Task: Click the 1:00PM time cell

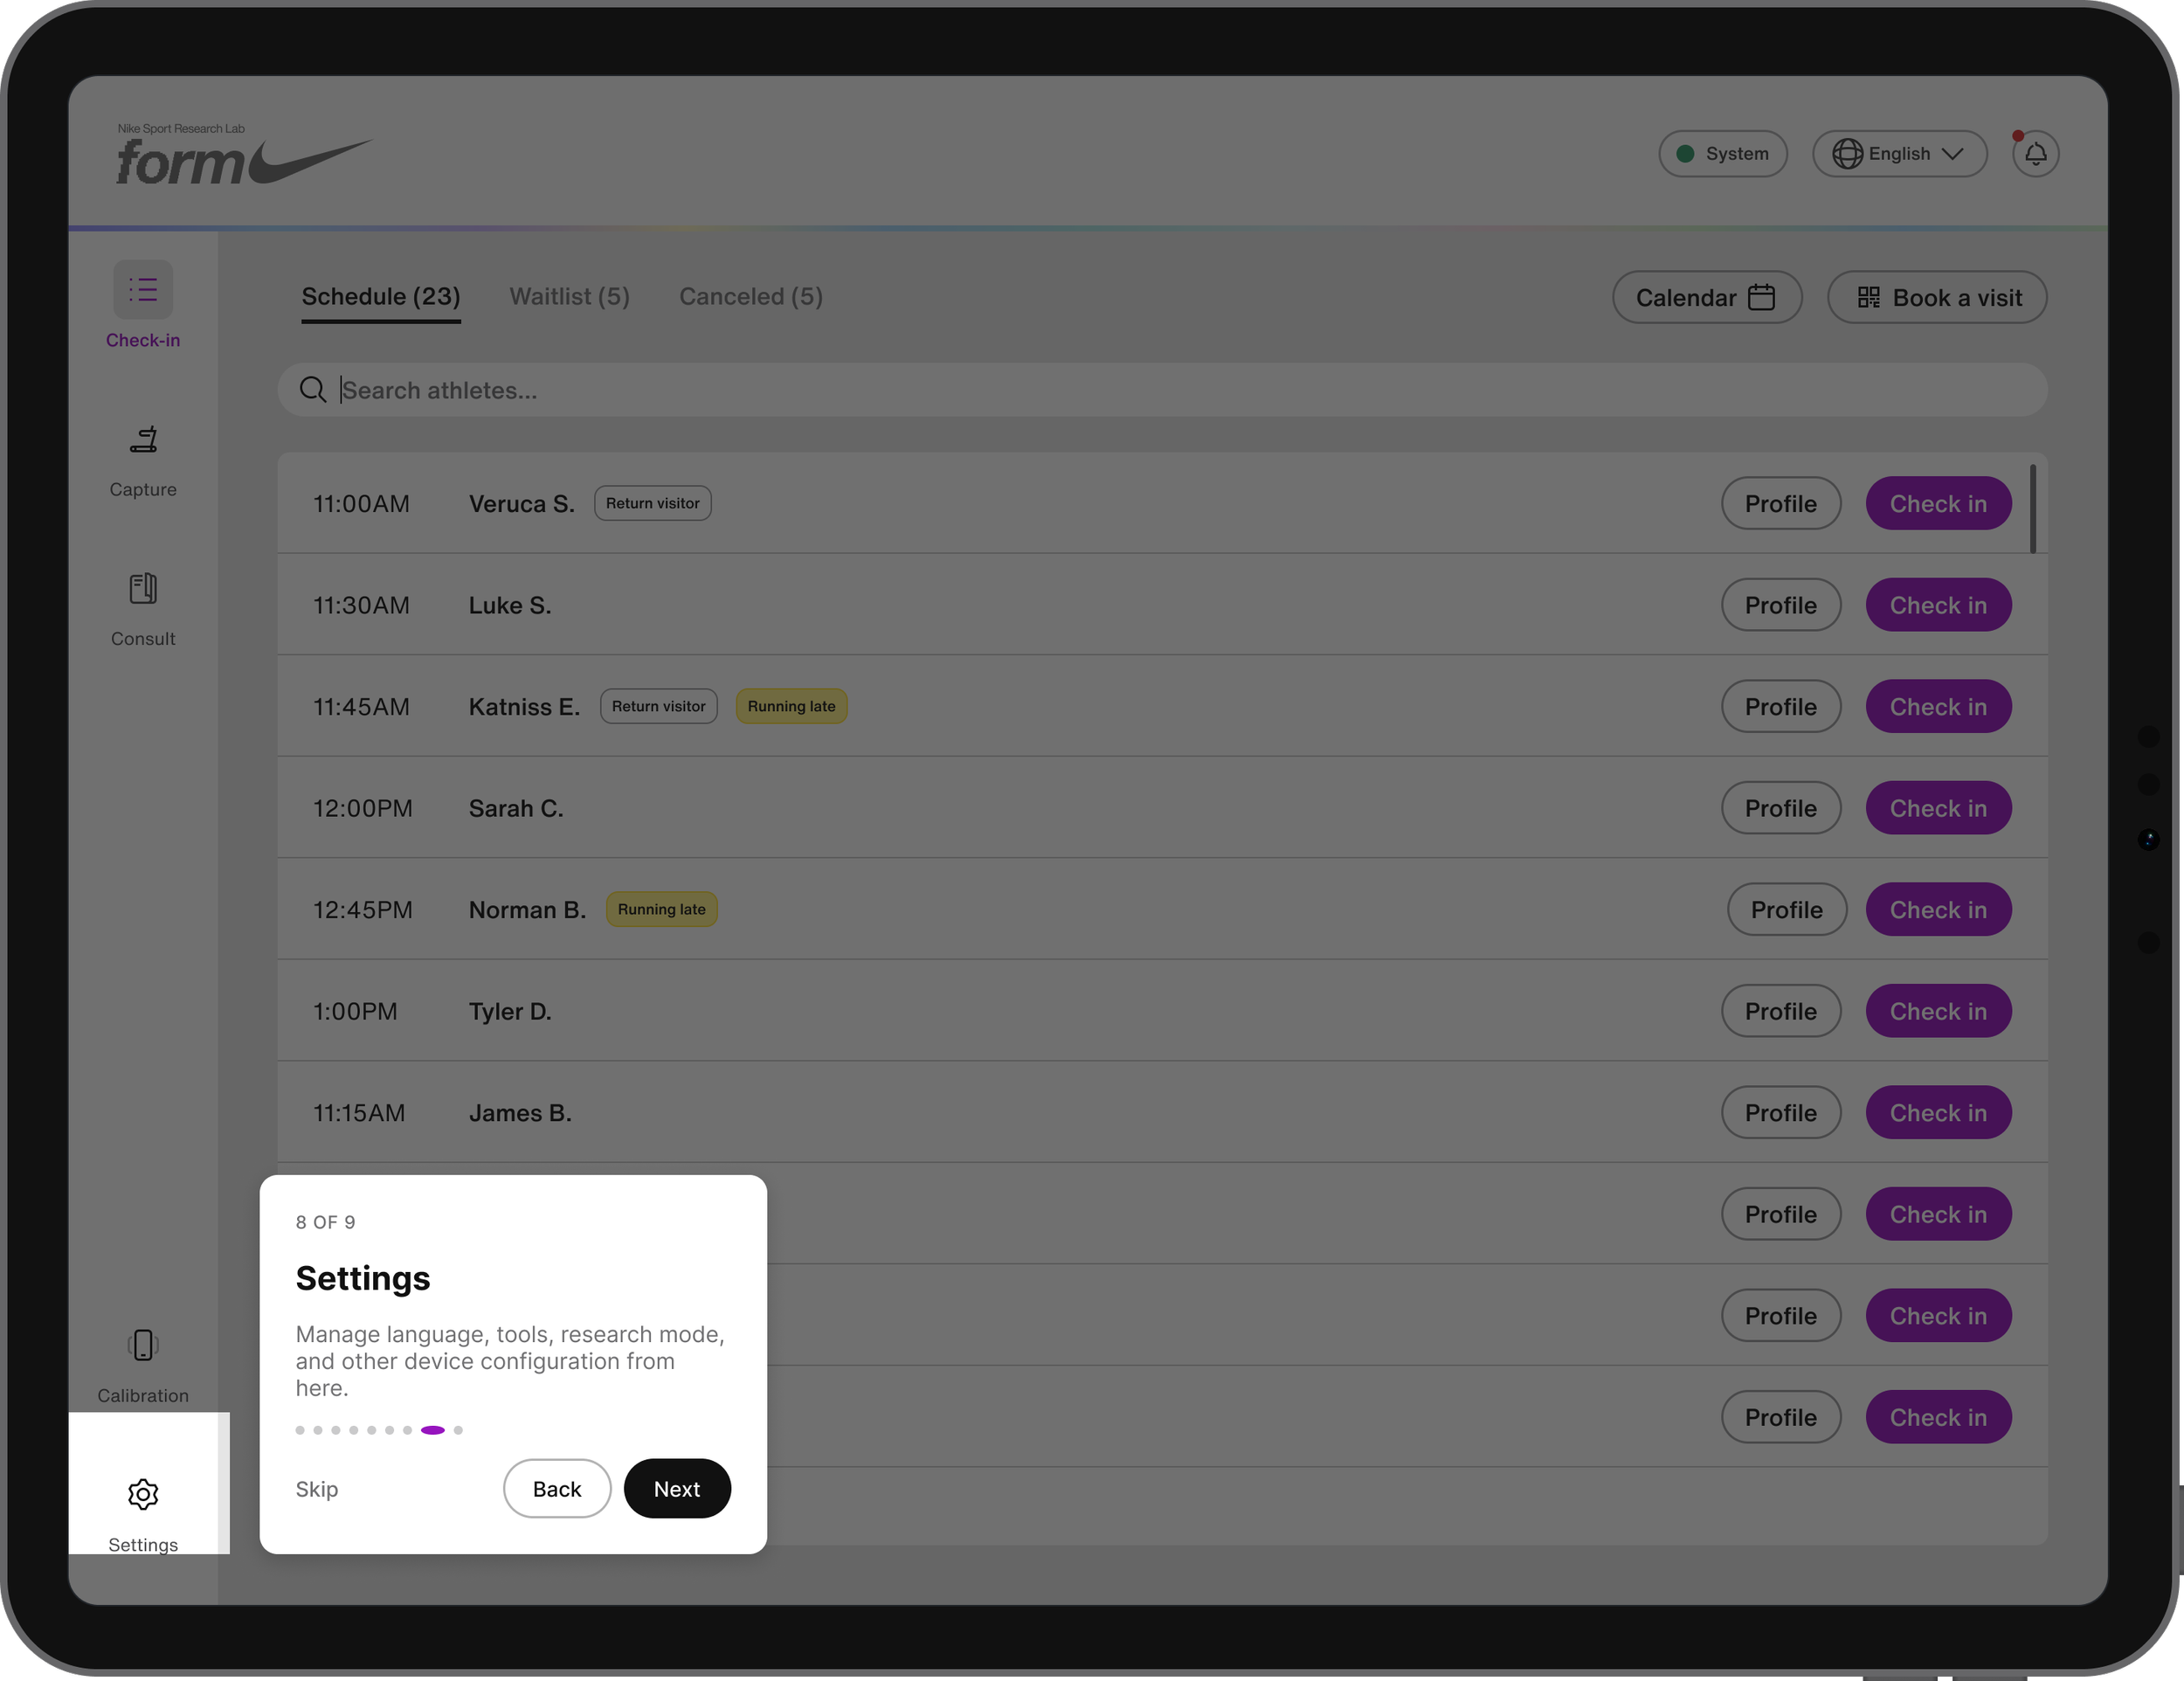Action: [355, 1011]
